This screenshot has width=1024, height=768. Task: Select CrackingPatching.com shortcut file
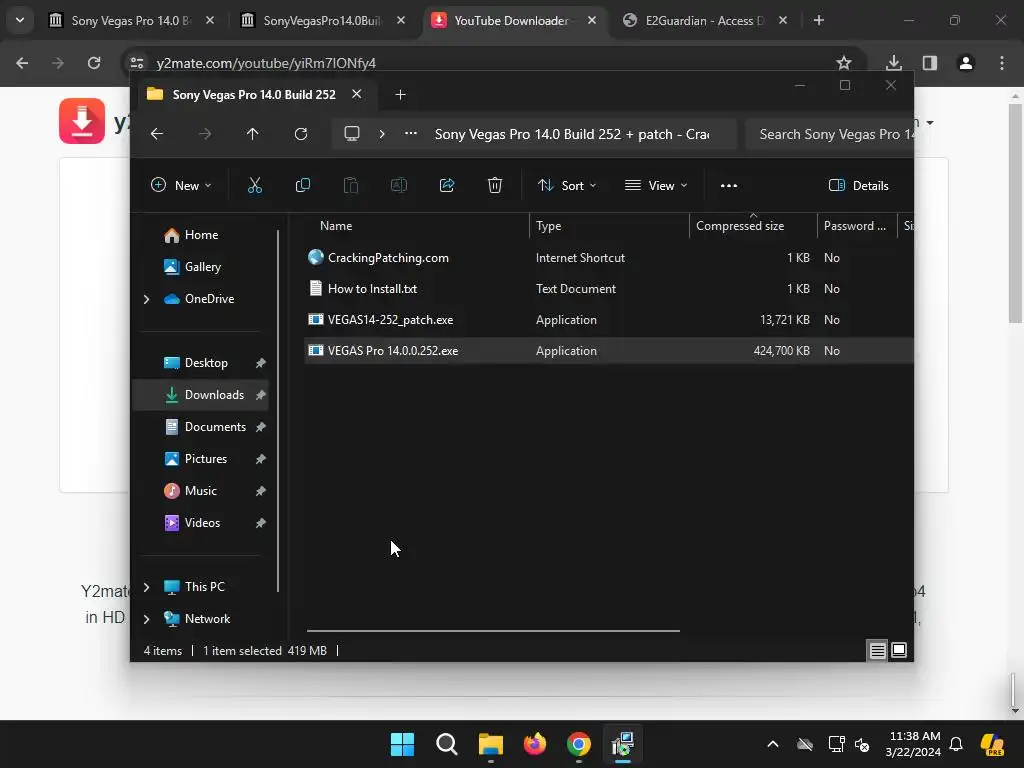tap(388, 258)
